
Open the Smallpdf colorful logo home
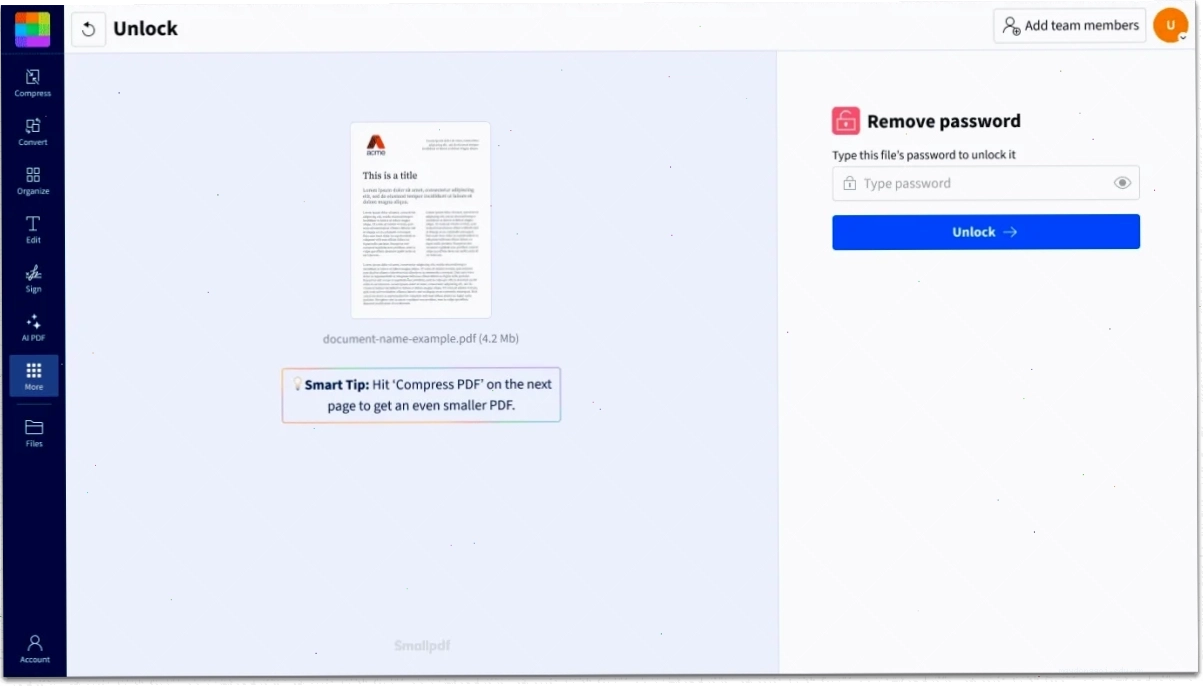32,29
